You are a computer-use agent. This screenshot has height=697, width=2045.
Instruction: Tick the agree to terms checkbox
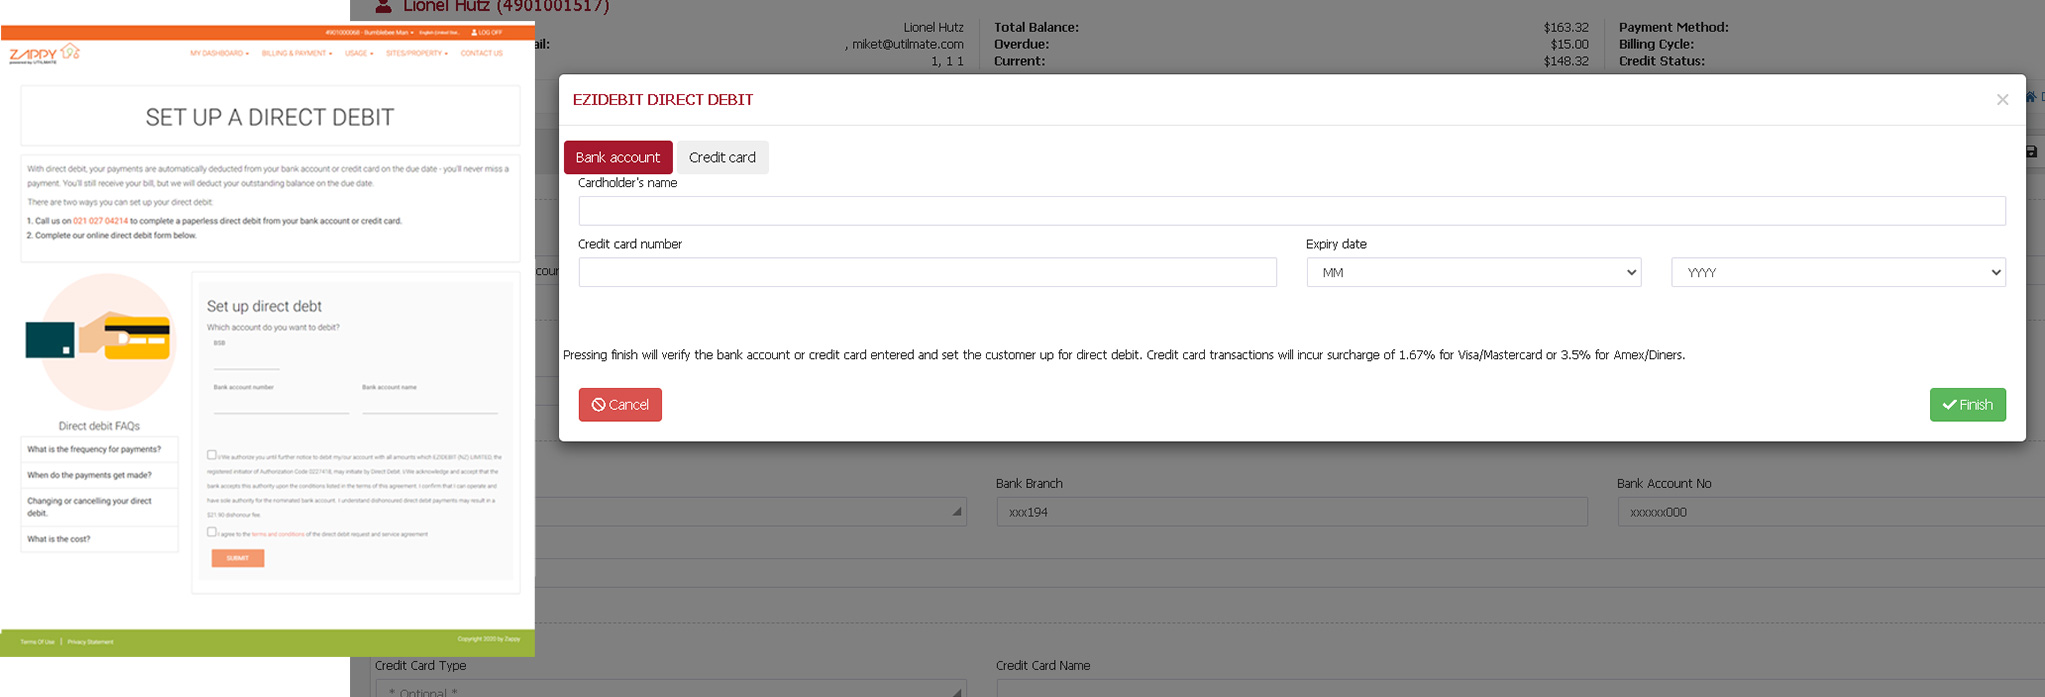(211, 532)
